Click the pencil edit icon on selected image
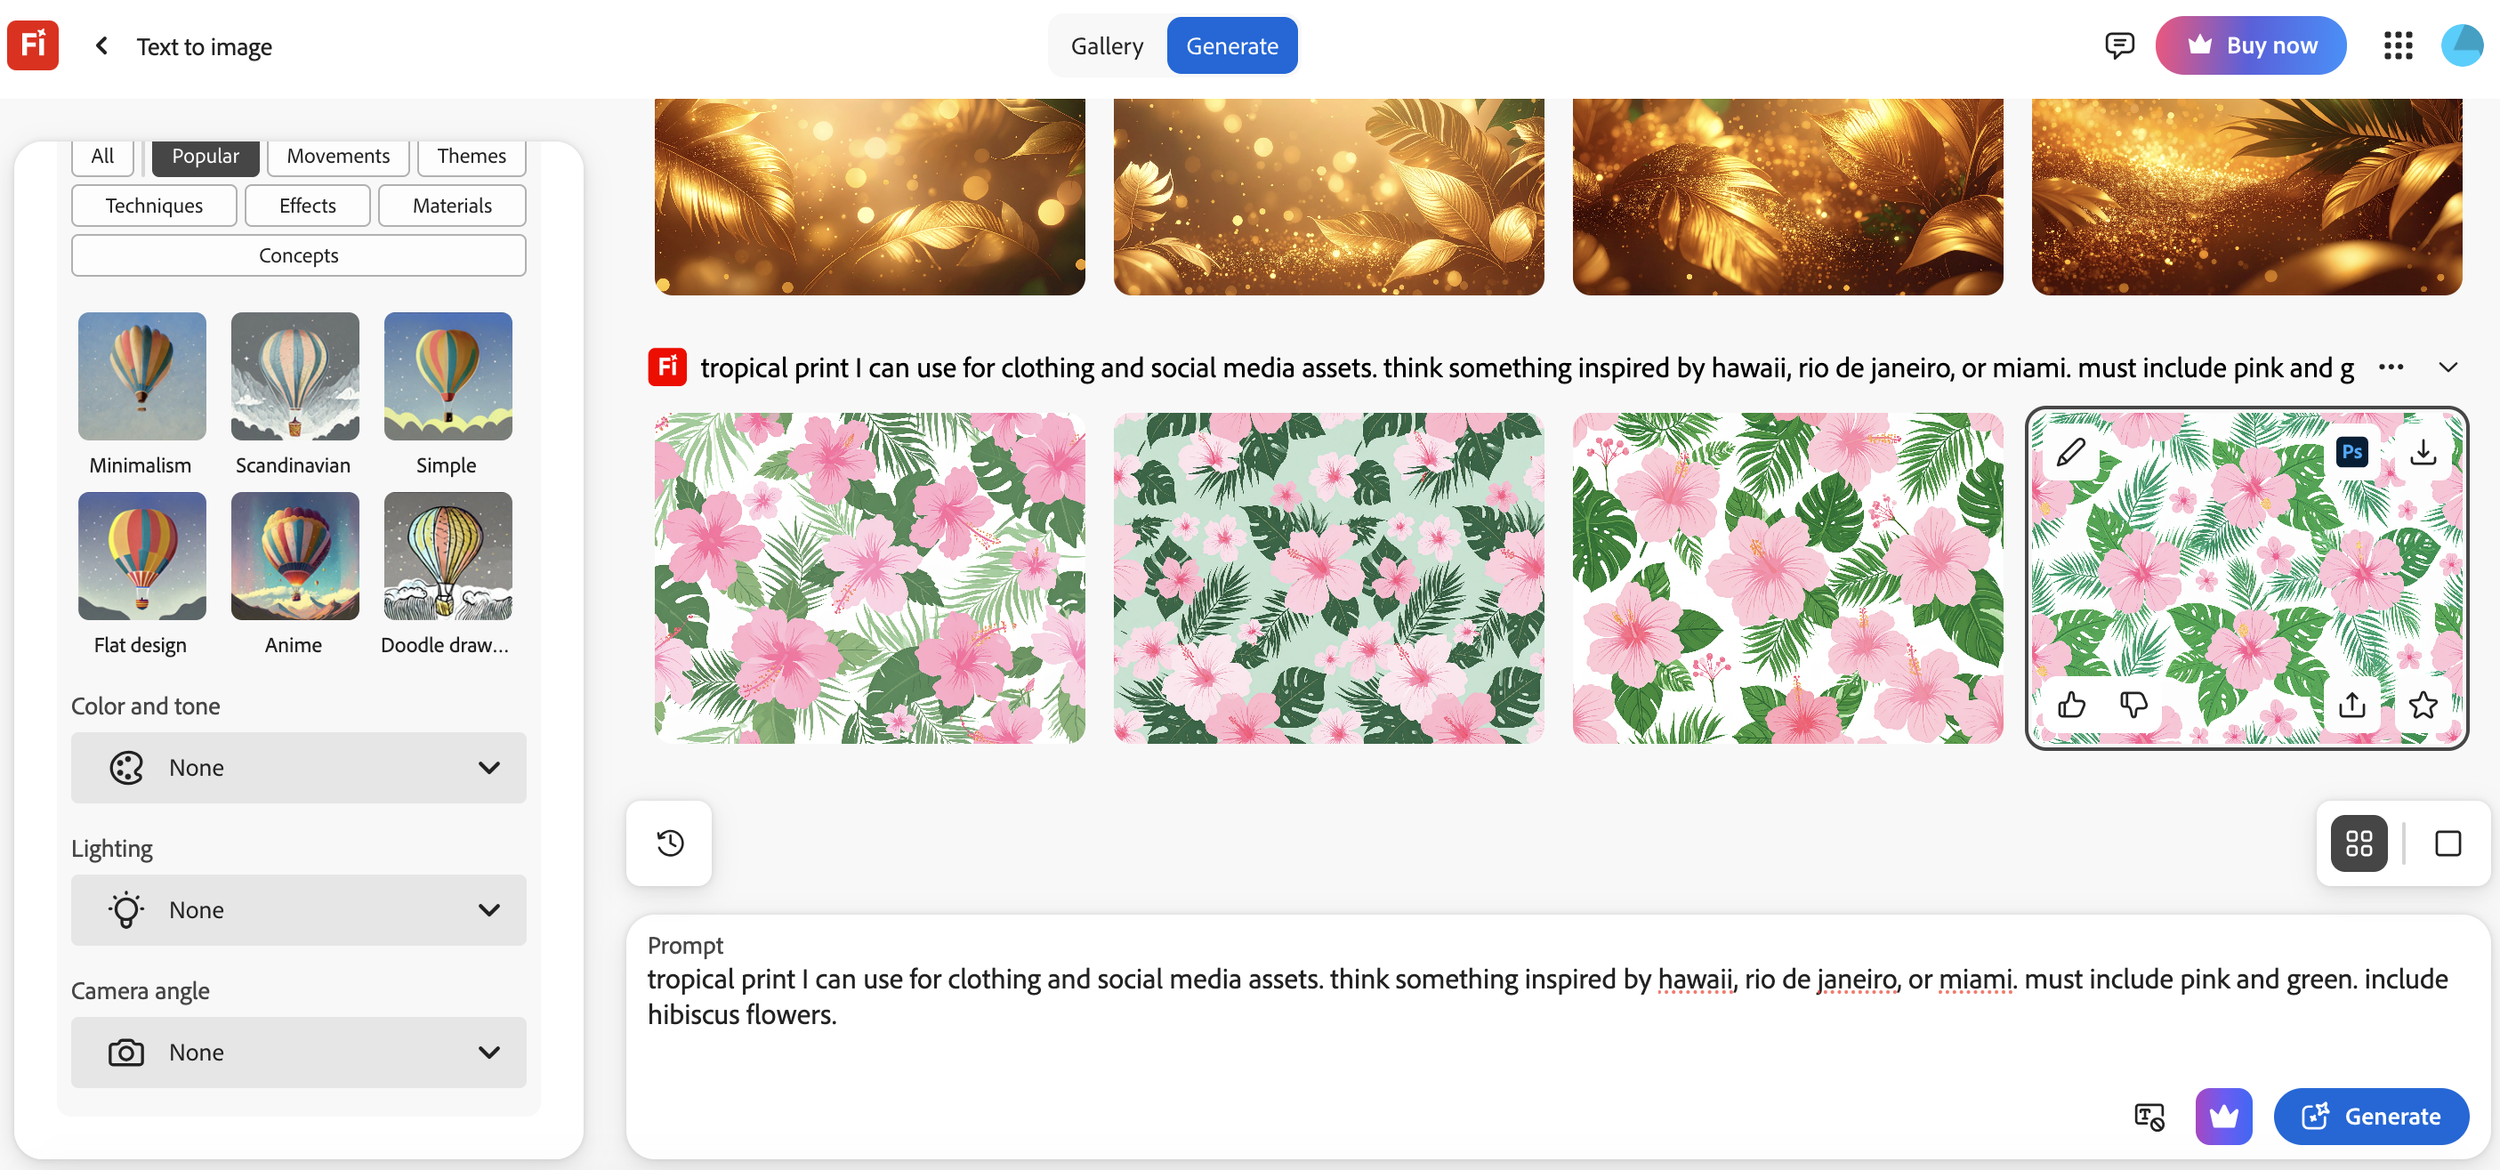2500x1170 pixels. pyautogui.click(x=2070, y=453)
